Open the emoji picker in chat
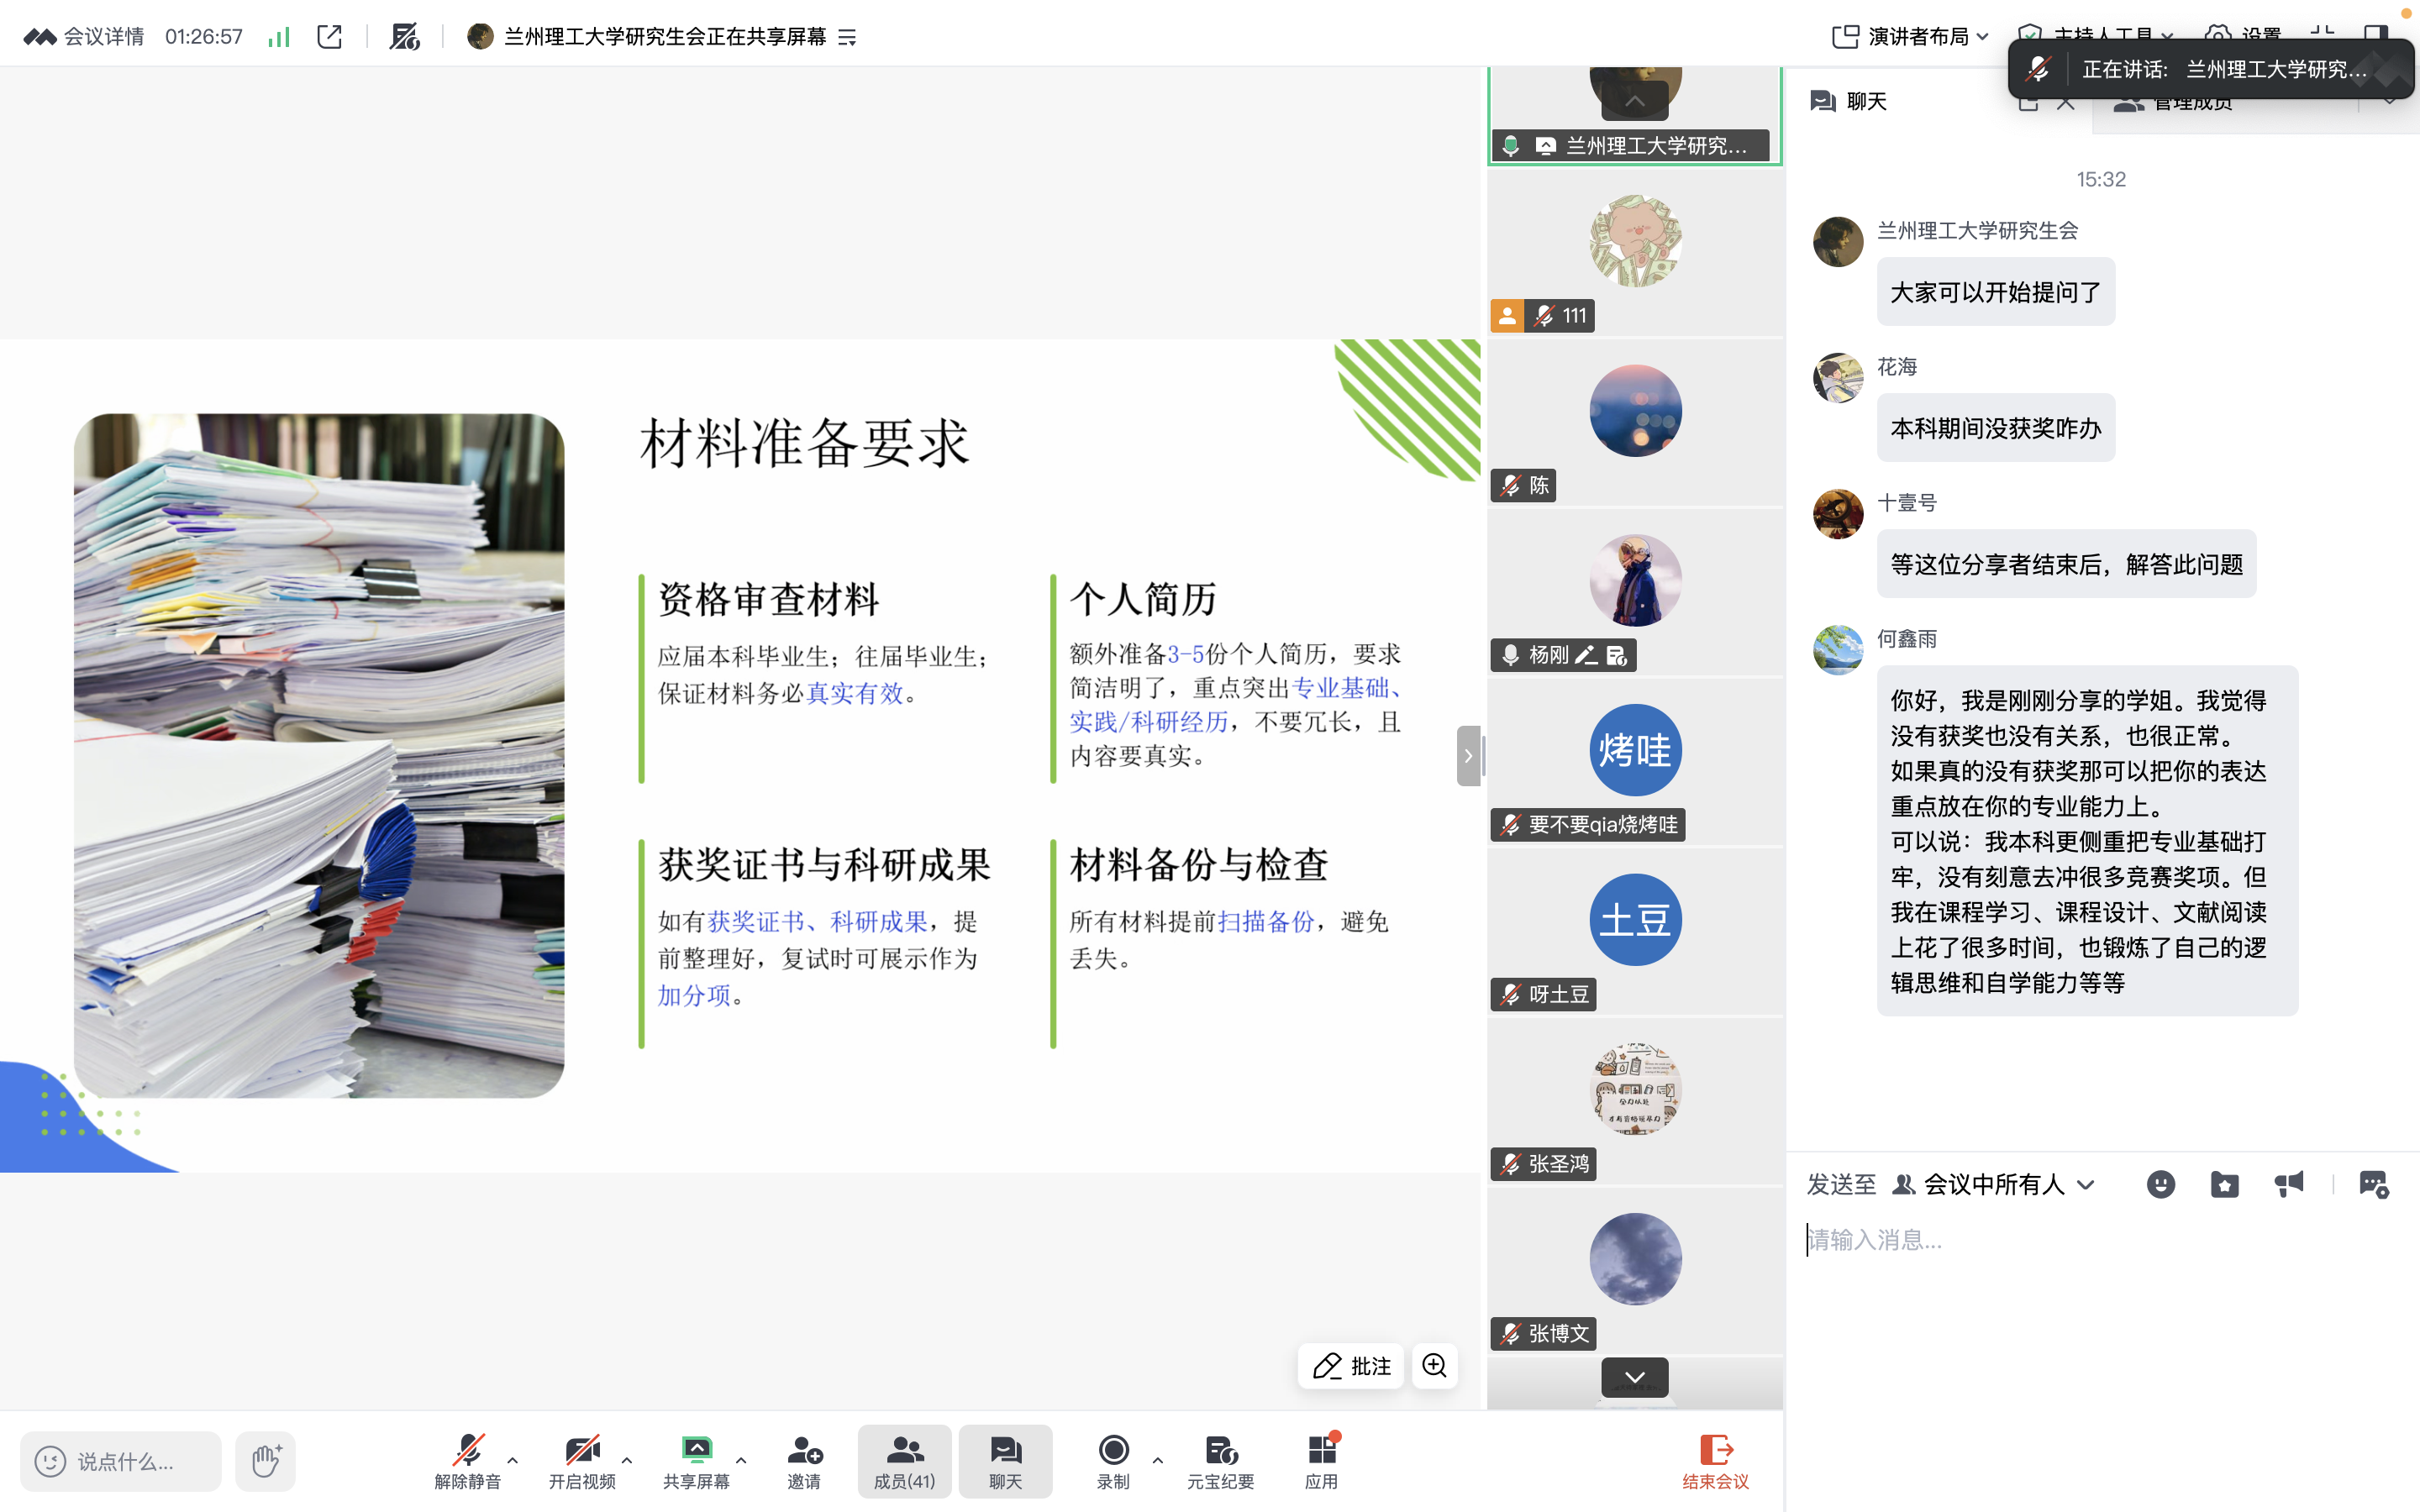Viewport: 2420px width, 1512px height. pos(2160,1185)
